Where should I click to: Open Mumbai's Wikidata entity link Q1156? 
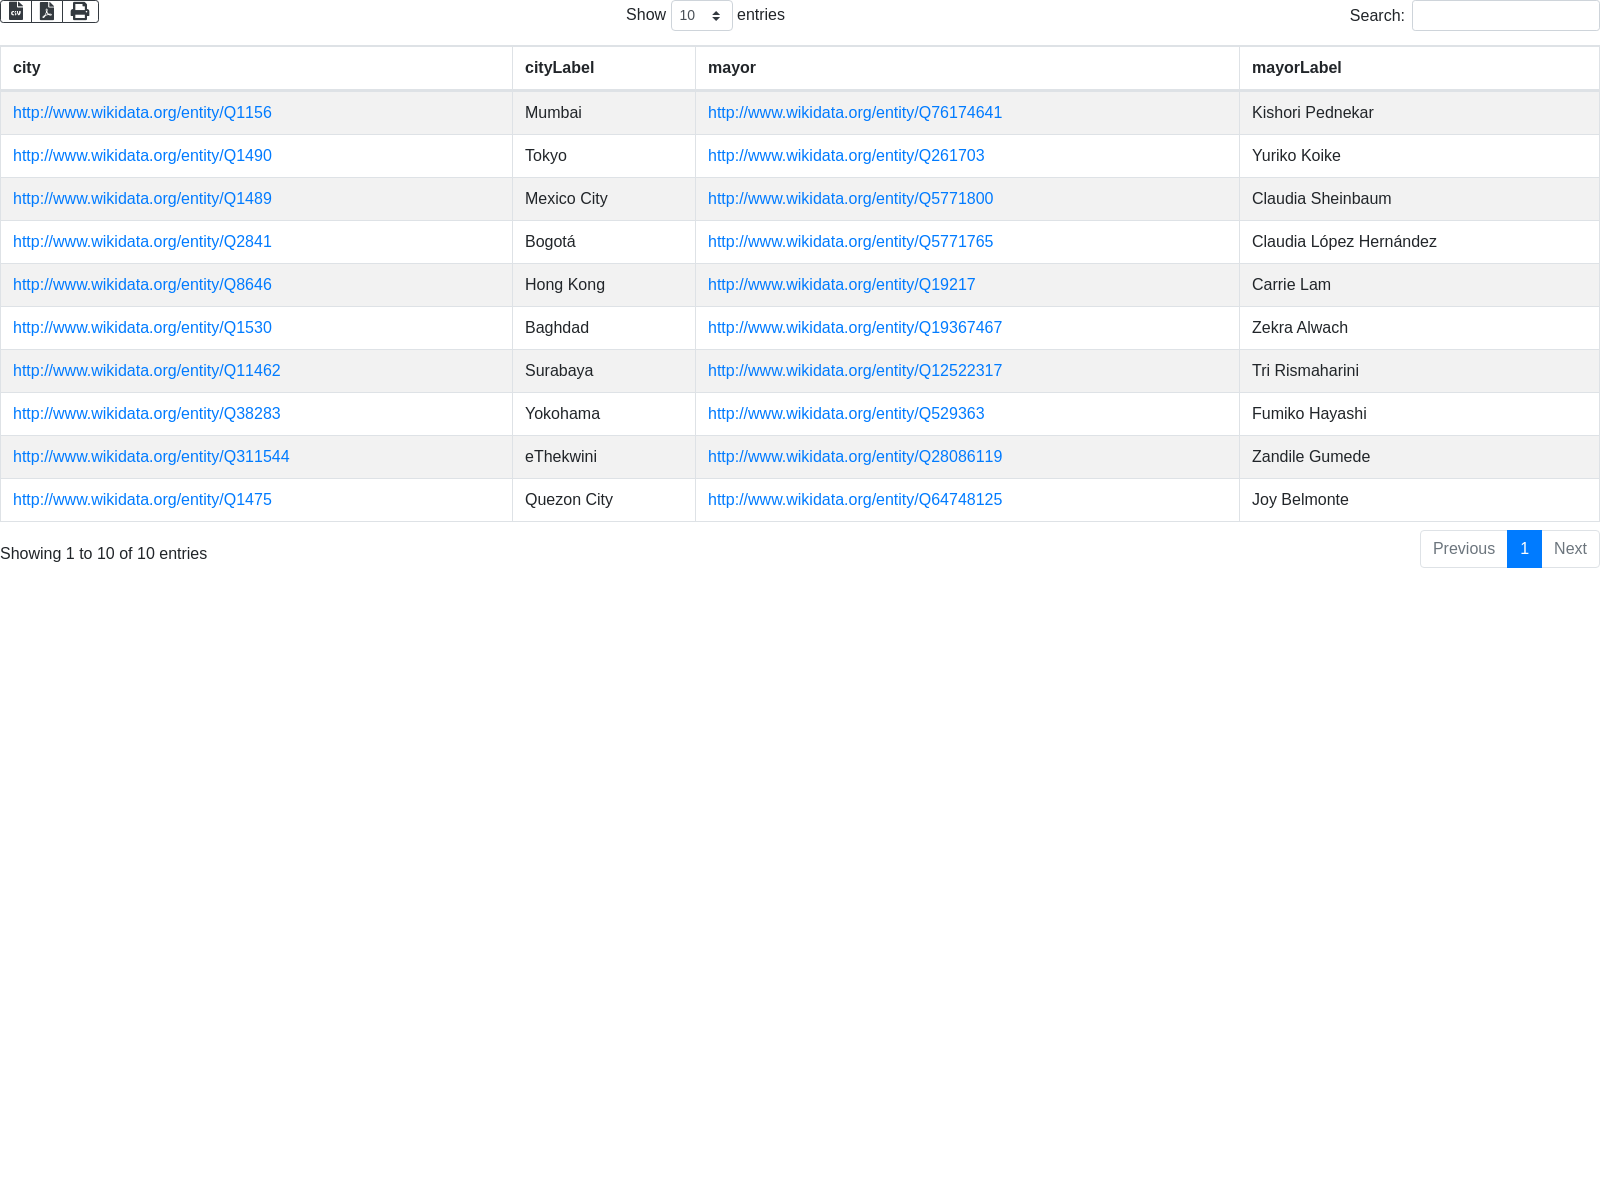(142, 113)
